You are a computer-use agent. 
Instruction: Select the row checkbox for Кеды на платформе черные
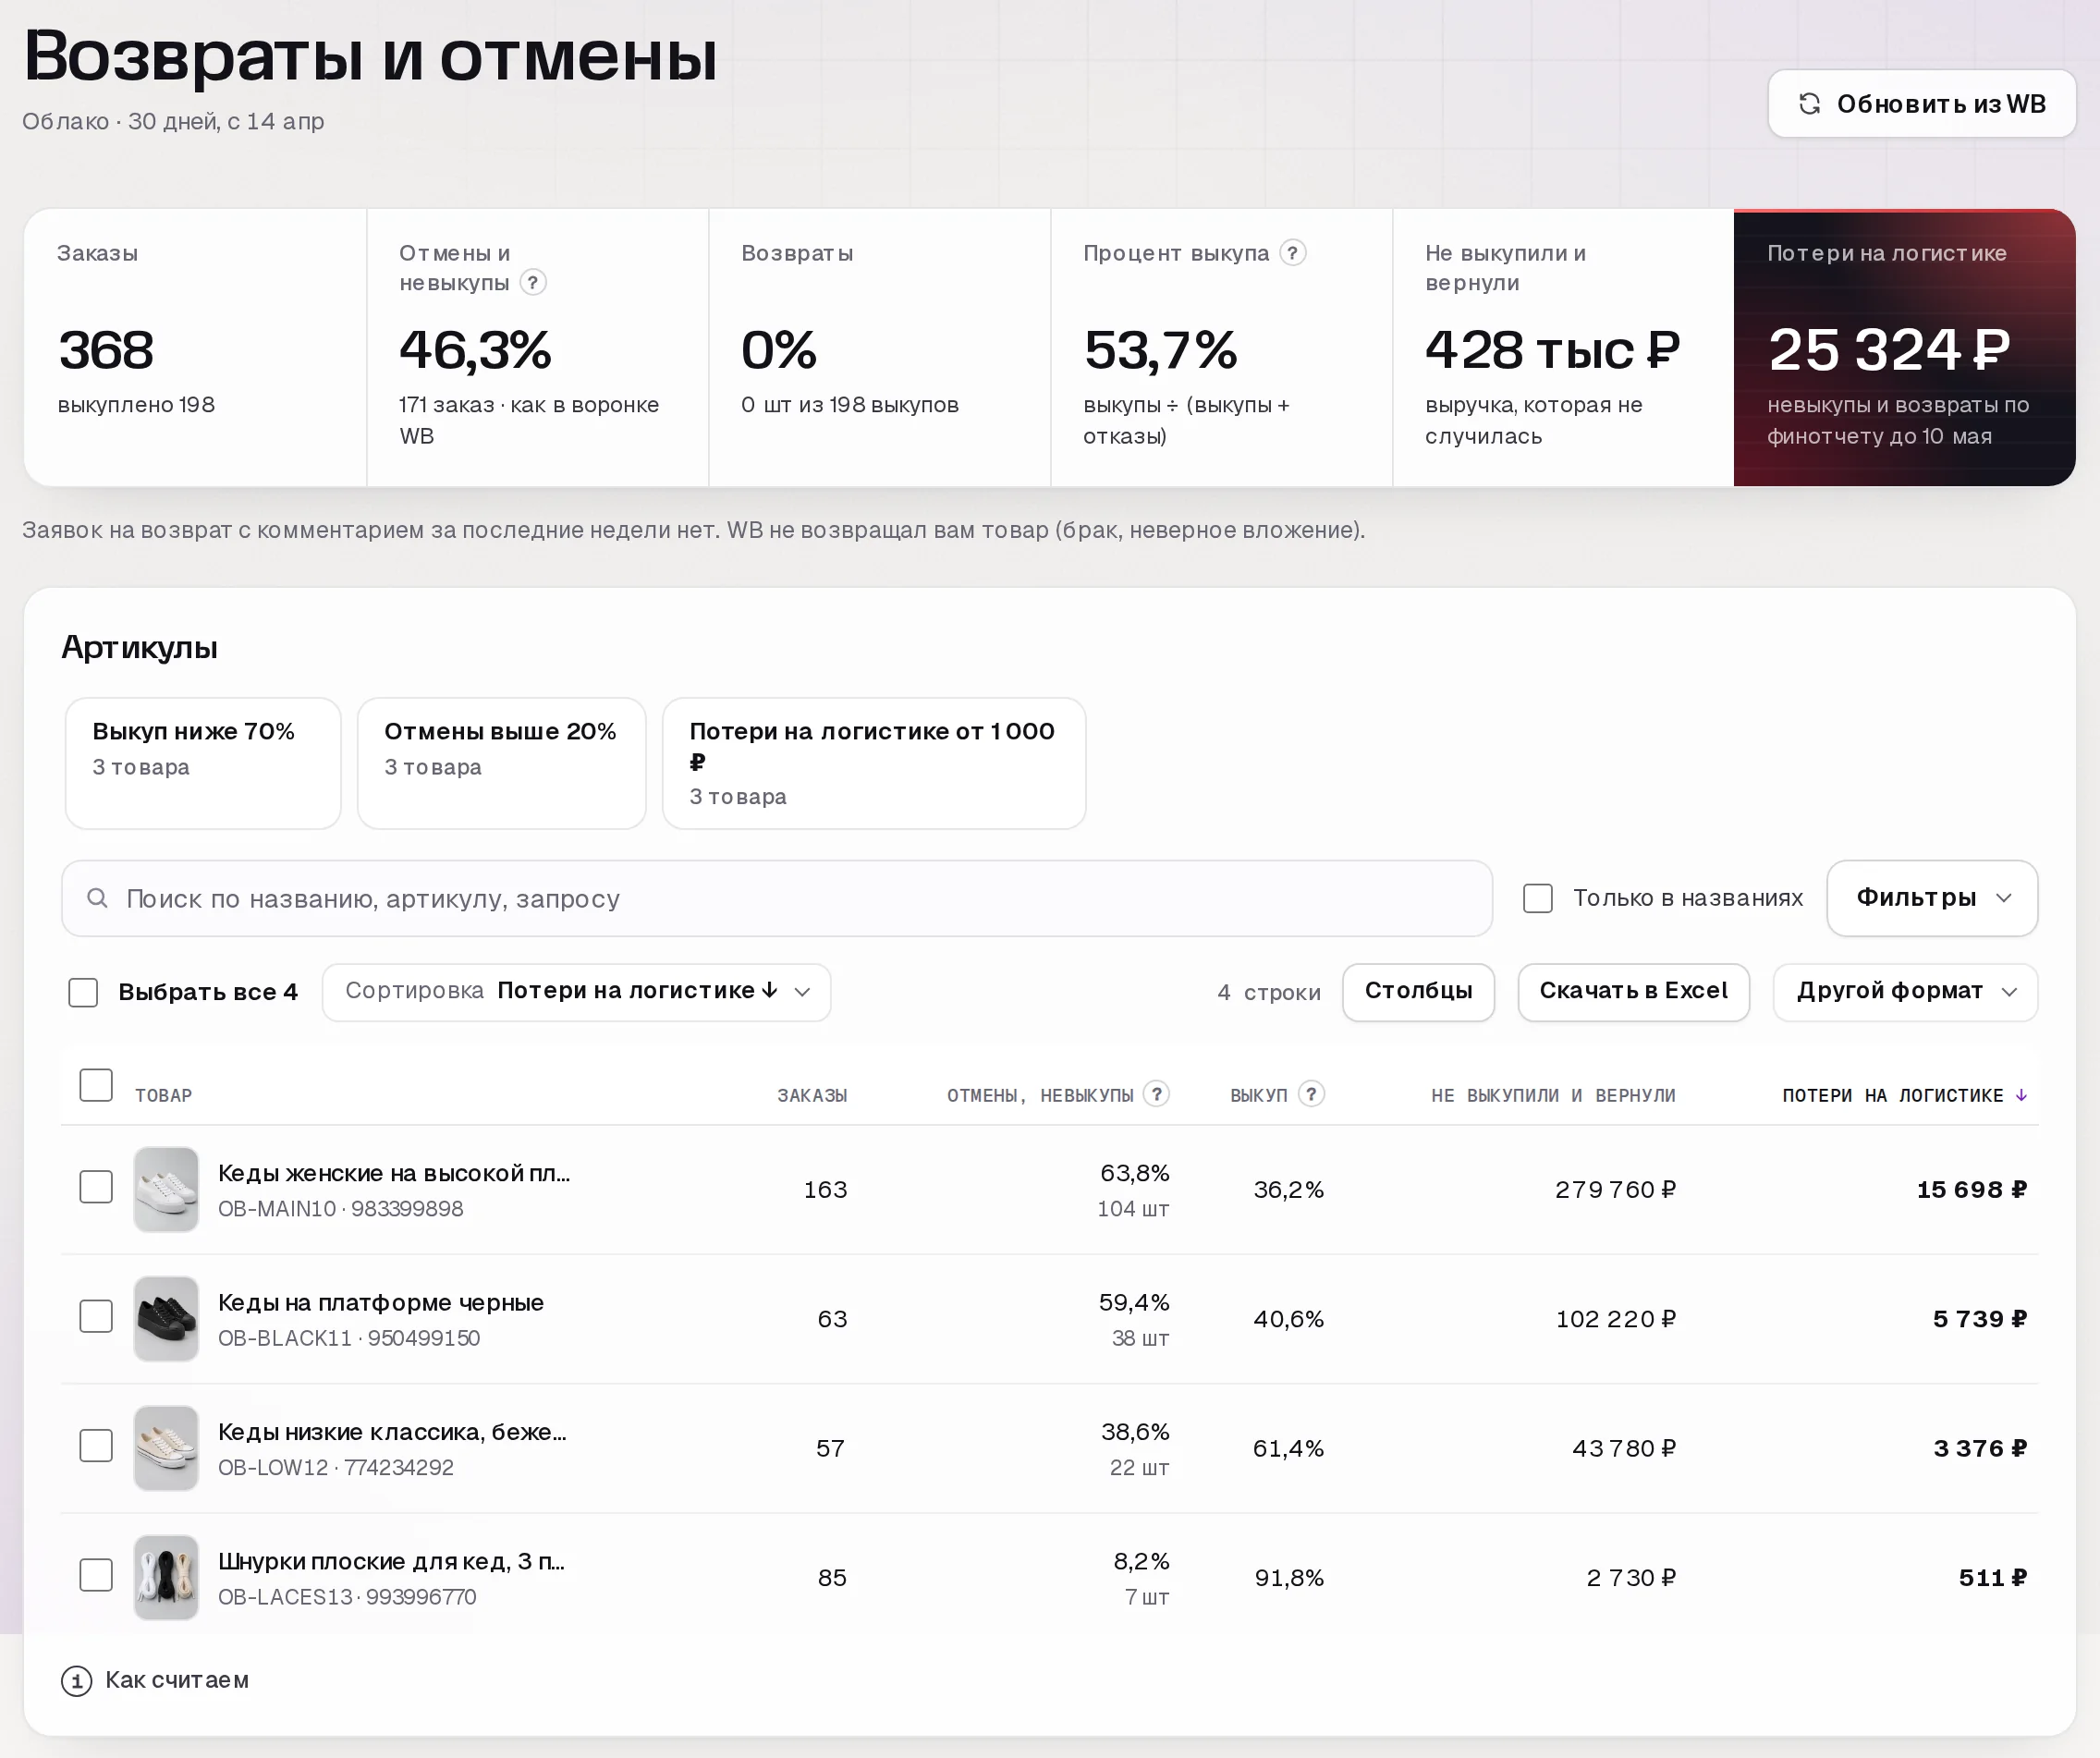(96, 1316)
